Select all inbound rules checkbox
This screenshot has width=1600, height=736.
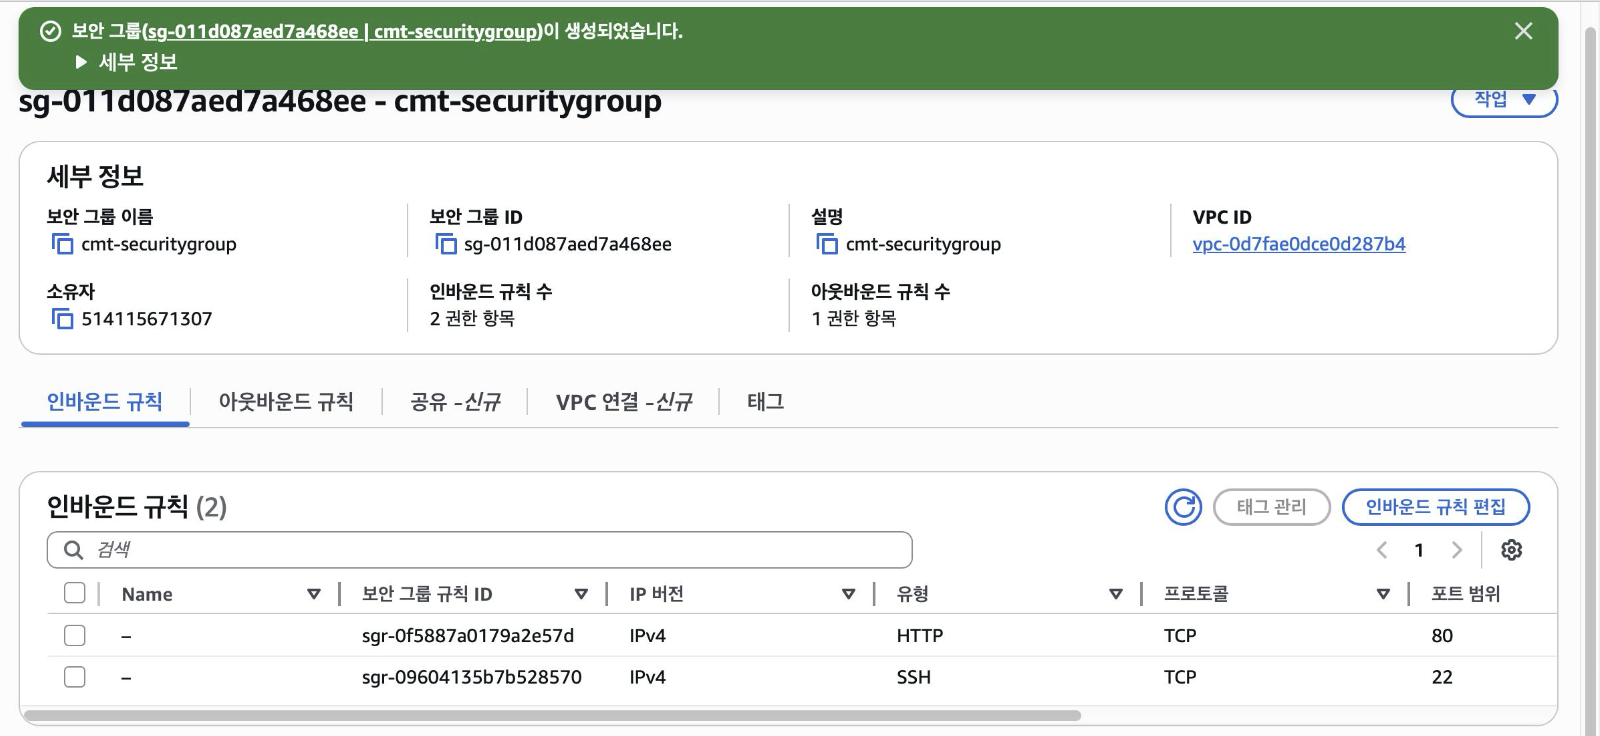pos(75,593)
